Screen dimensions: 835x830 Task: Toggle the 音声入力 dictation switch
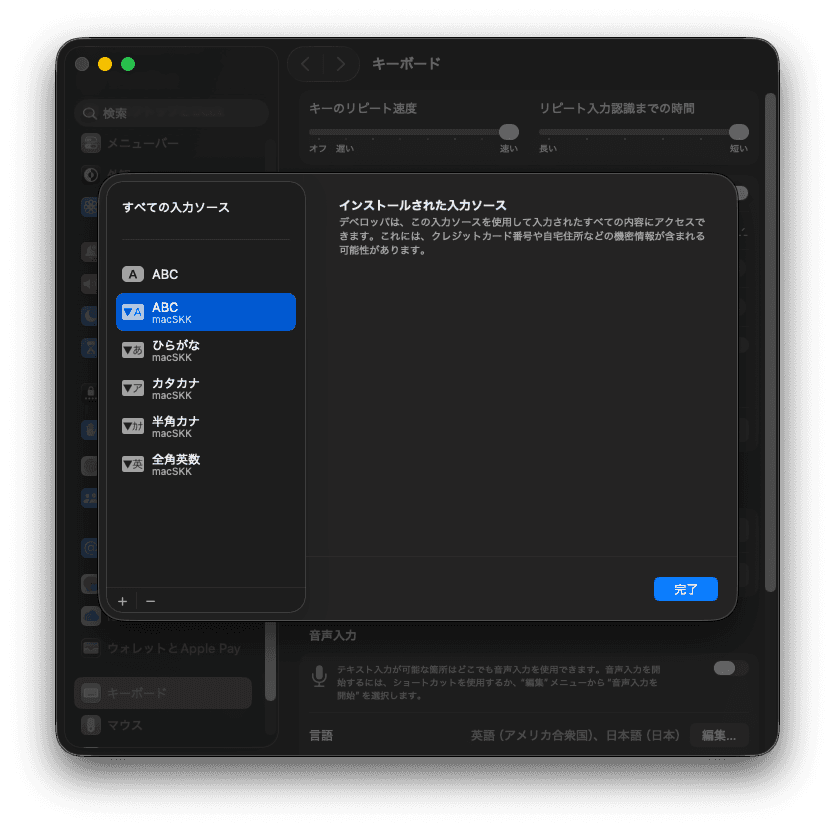(x=731, y=668)
